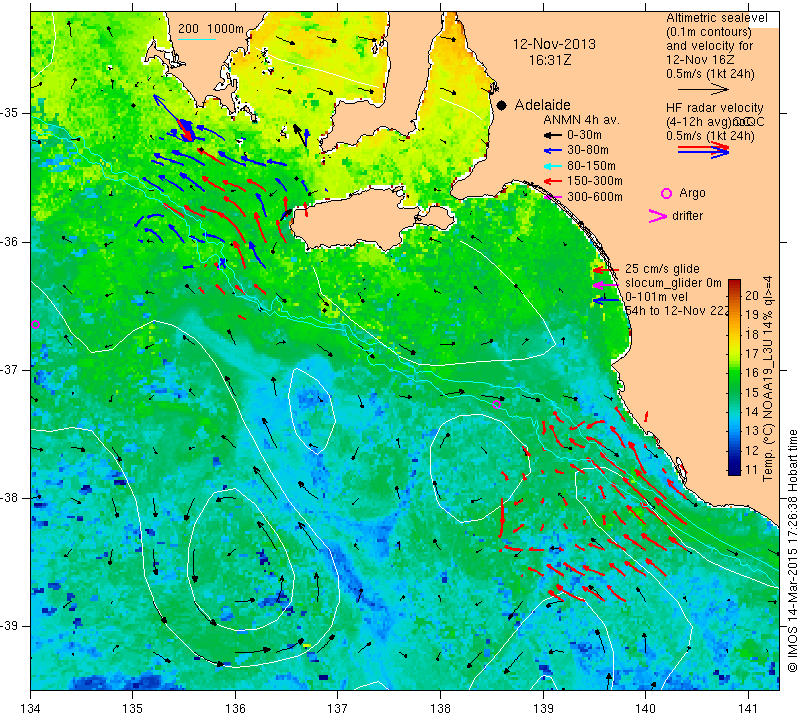Click the -39 latitude axis label
The height and width of the screenshot is (720, 800).
10,626
